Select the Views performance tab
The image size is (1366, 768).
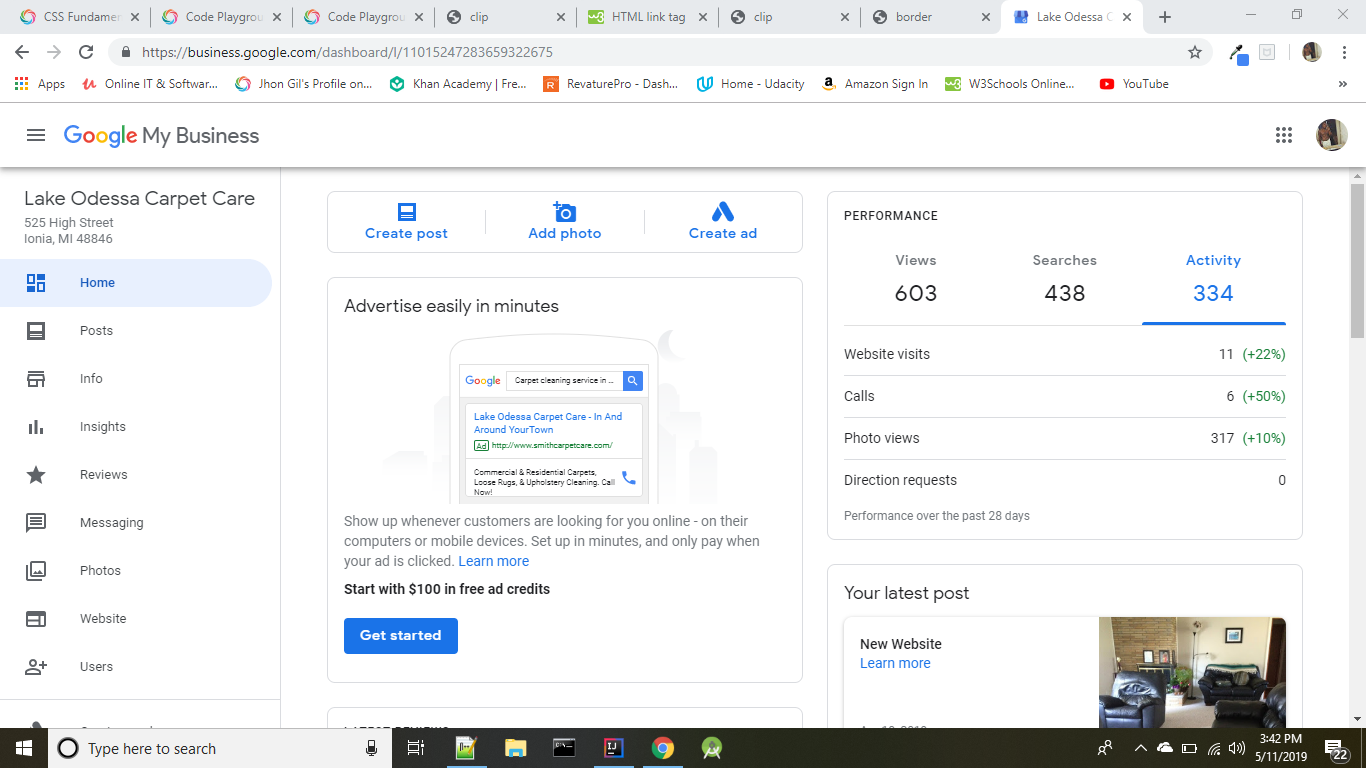(x=916, y=278)
